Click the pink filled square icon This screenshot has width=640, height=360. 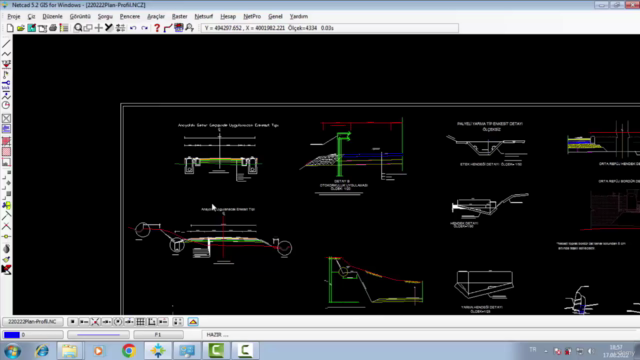click(x=6, y=152)
